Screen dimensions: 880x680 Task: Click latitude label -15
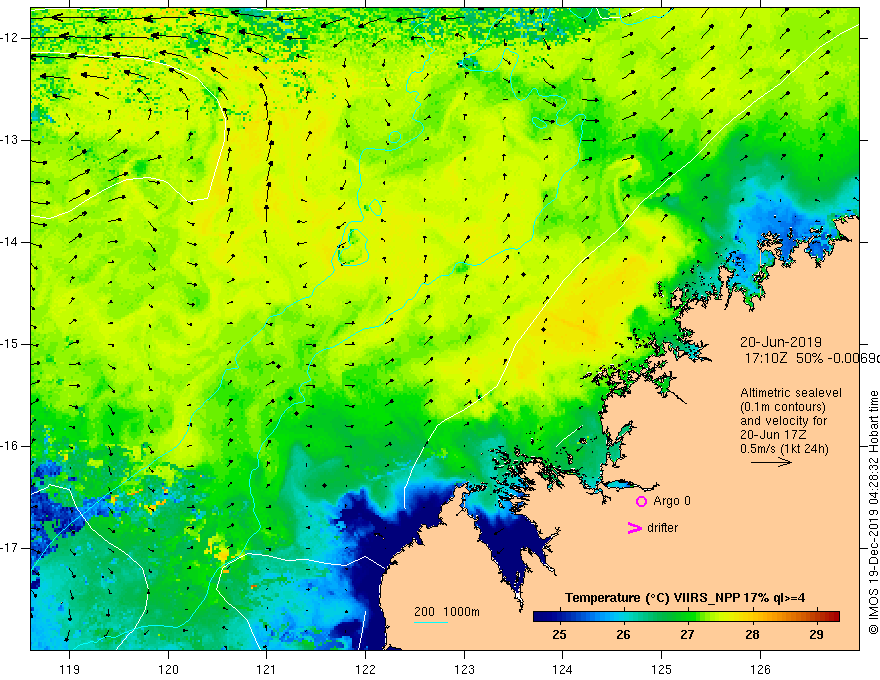click(11, 344)
